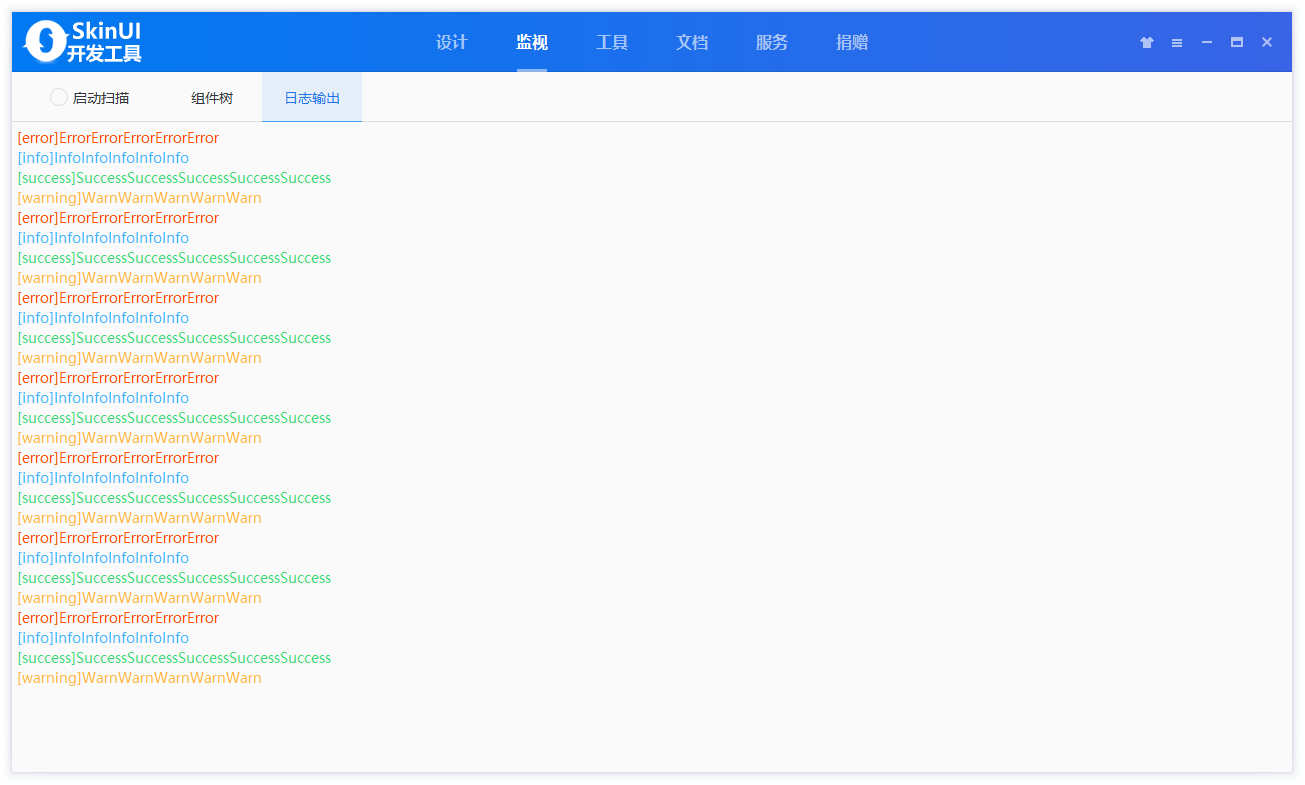Open the skin theme shirt icon
This screenshot has width=1305, height=785.
pos(1147,42)
